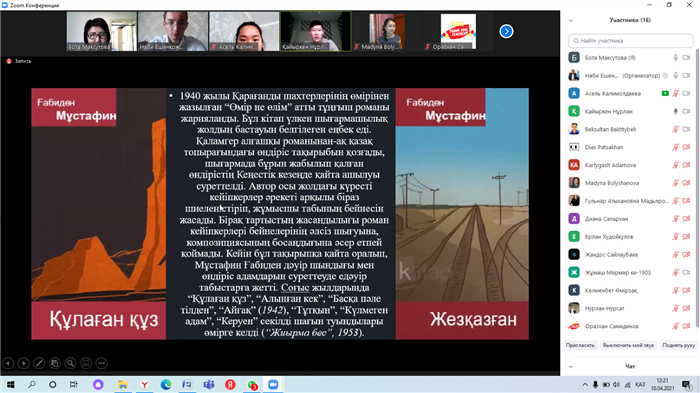Image resolution: width=700 pixels, height=393 pixels.
Task: Click the Поднять руку button
Action: tap(679, 345)
